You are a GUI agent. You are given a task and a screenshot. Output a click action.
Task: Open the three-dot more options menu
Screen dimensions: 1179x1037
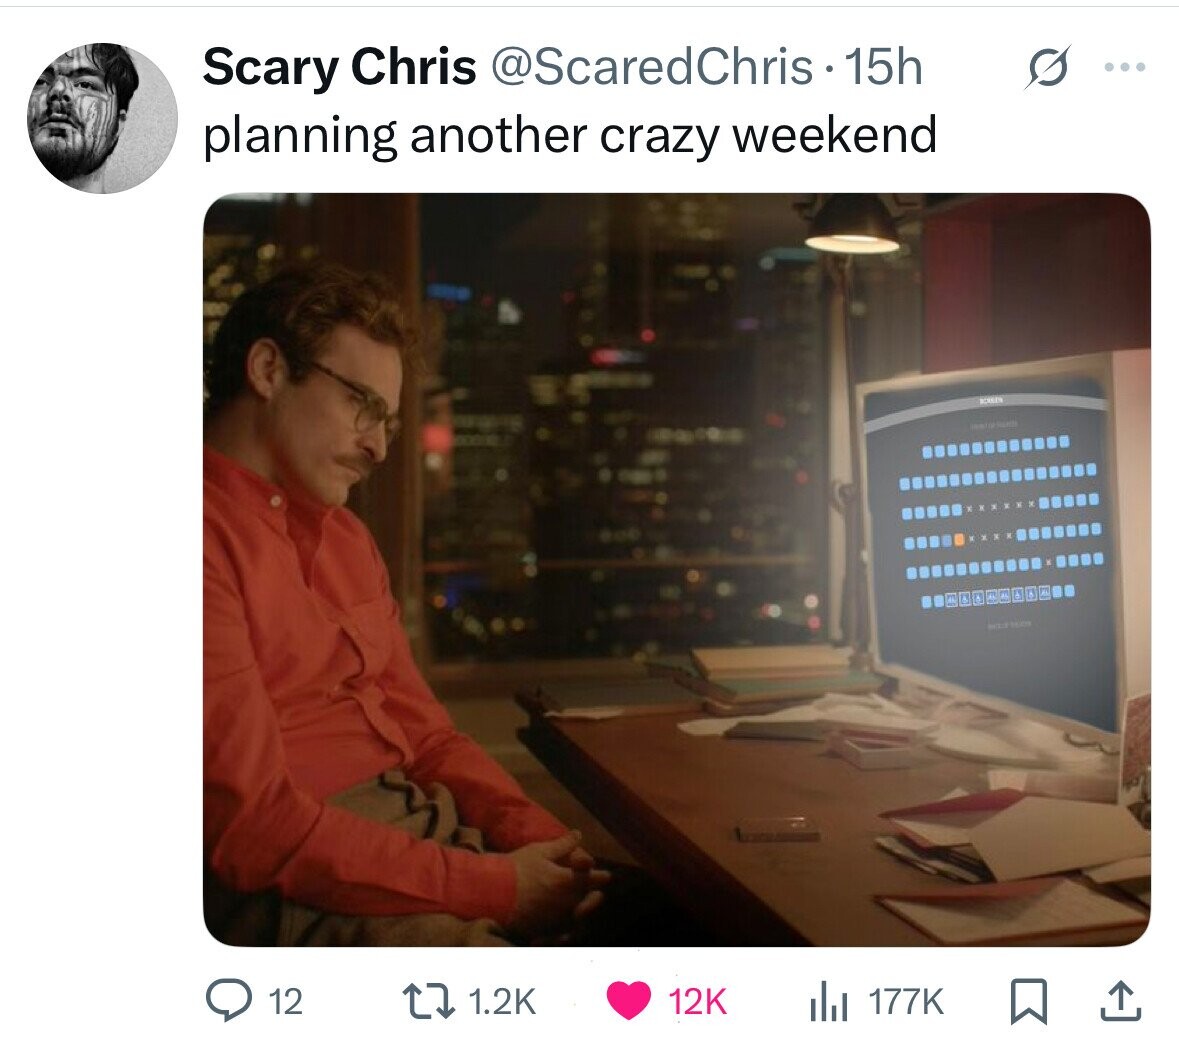1125,68
